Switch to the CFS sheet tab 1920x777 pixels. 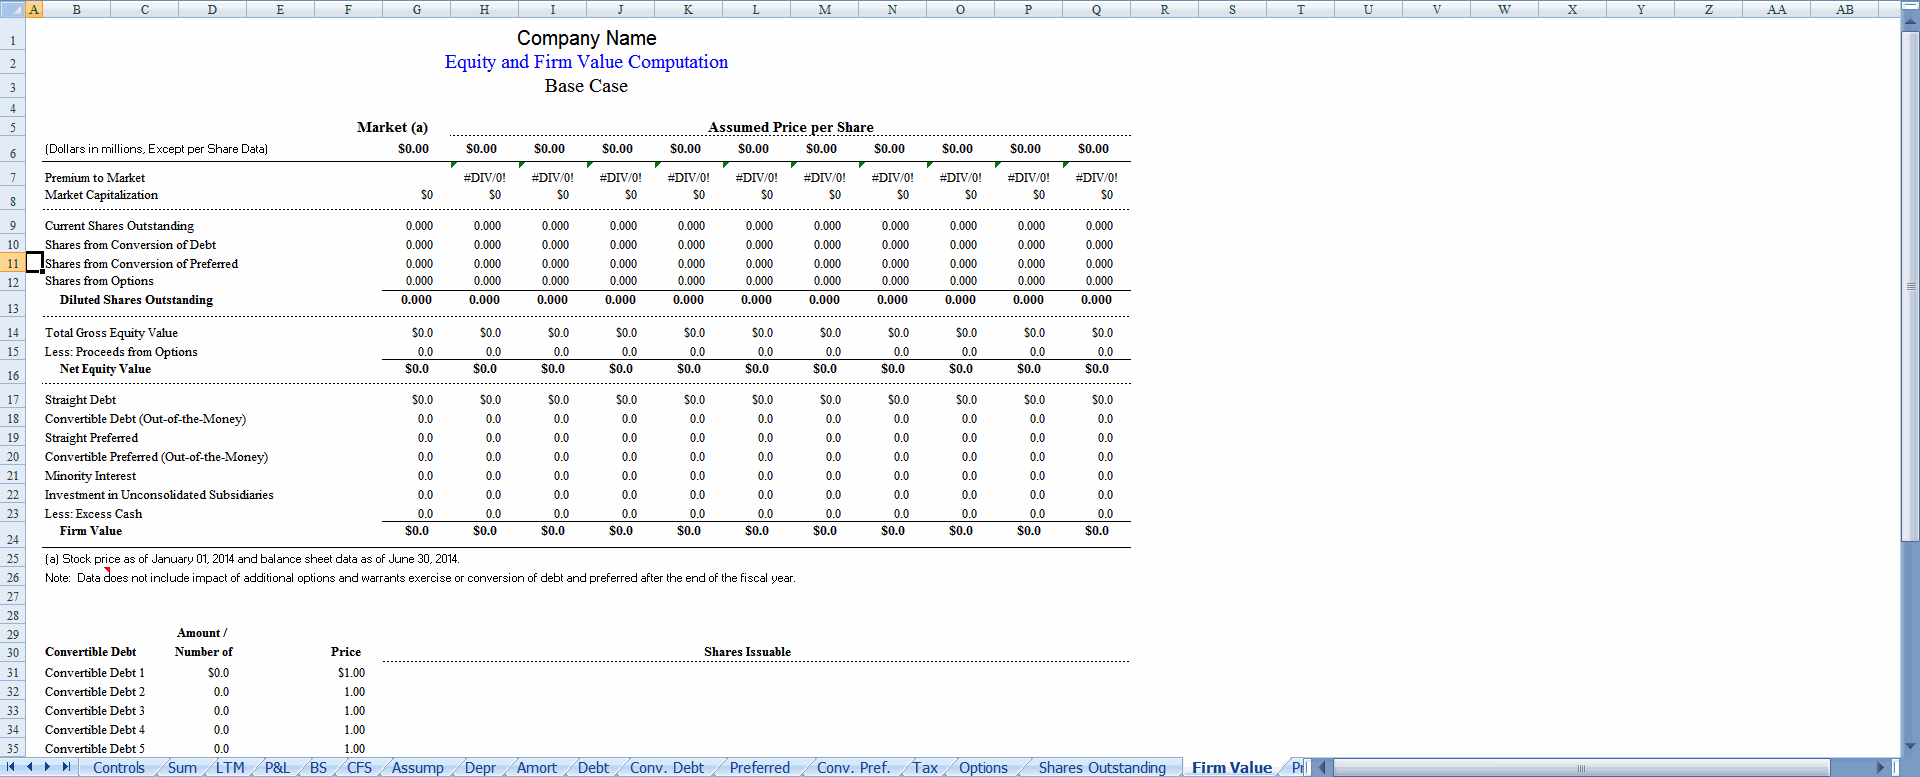pyautogui.click(x=359, y=768)
